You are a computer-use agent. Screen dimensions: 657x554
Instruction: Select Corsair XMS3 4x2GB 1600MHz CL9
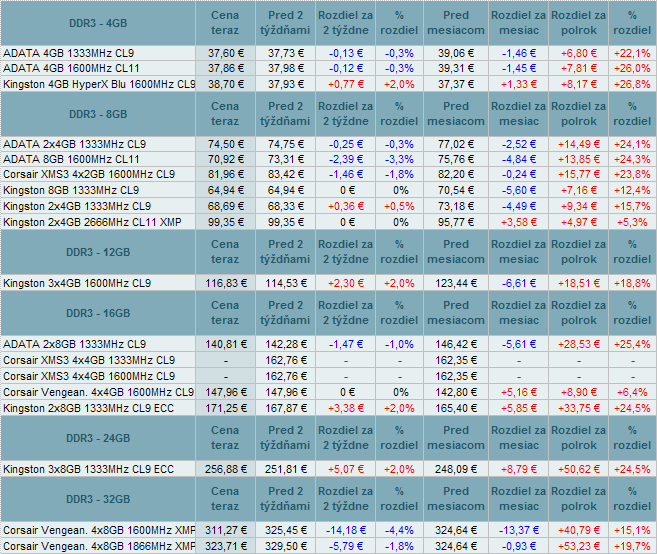[89, 174]
